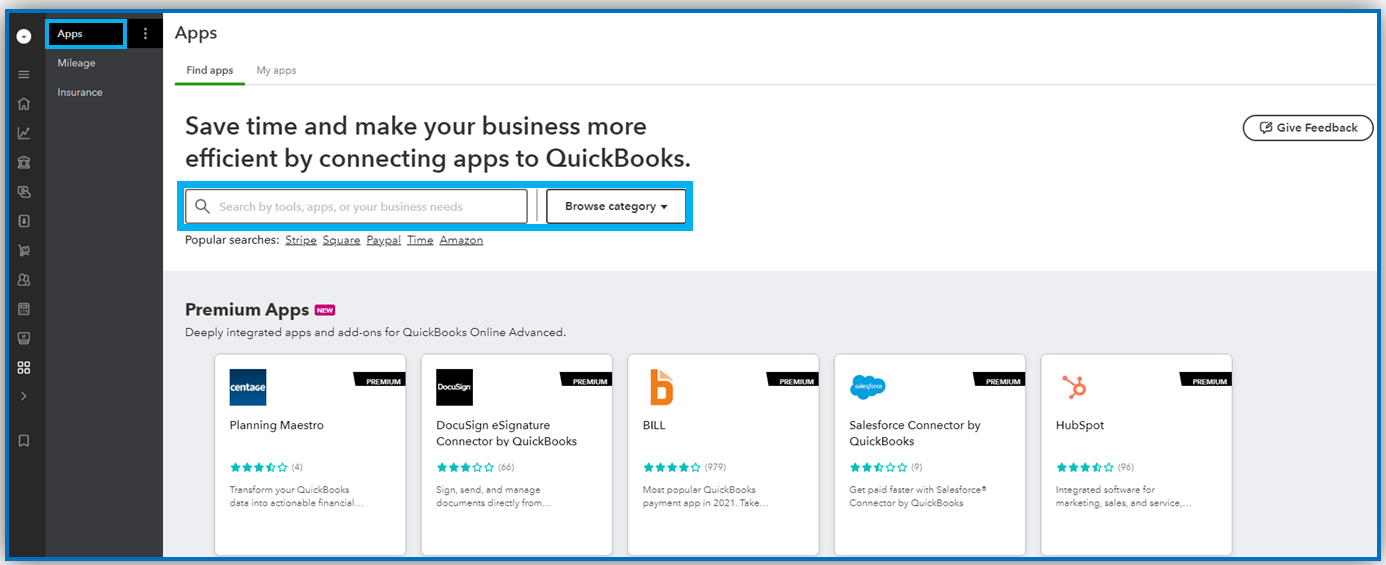Screen dimensions: 1386x565
Task: Open the calculator icon in the sidebar
Action: 24,309
